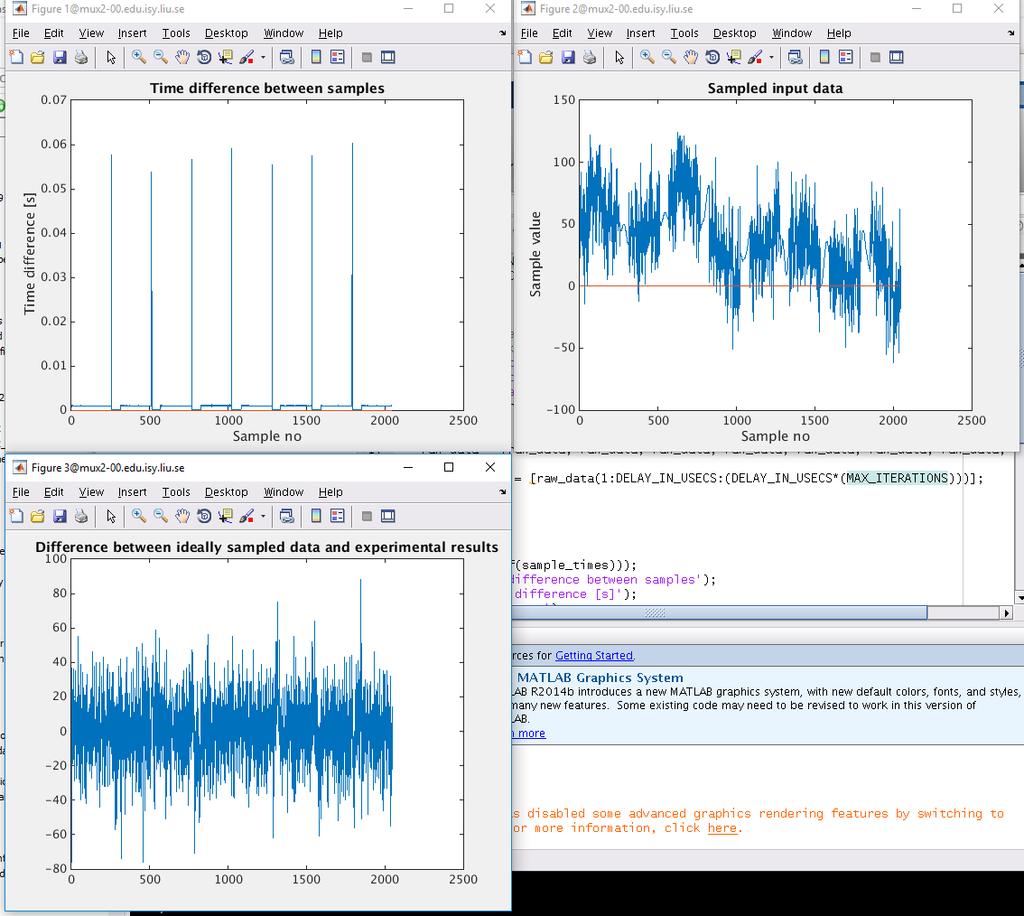Dock Figure 3 using menu bar arrow
Viewport: 1024px width, 916px height.
click(x=502, y=492)
